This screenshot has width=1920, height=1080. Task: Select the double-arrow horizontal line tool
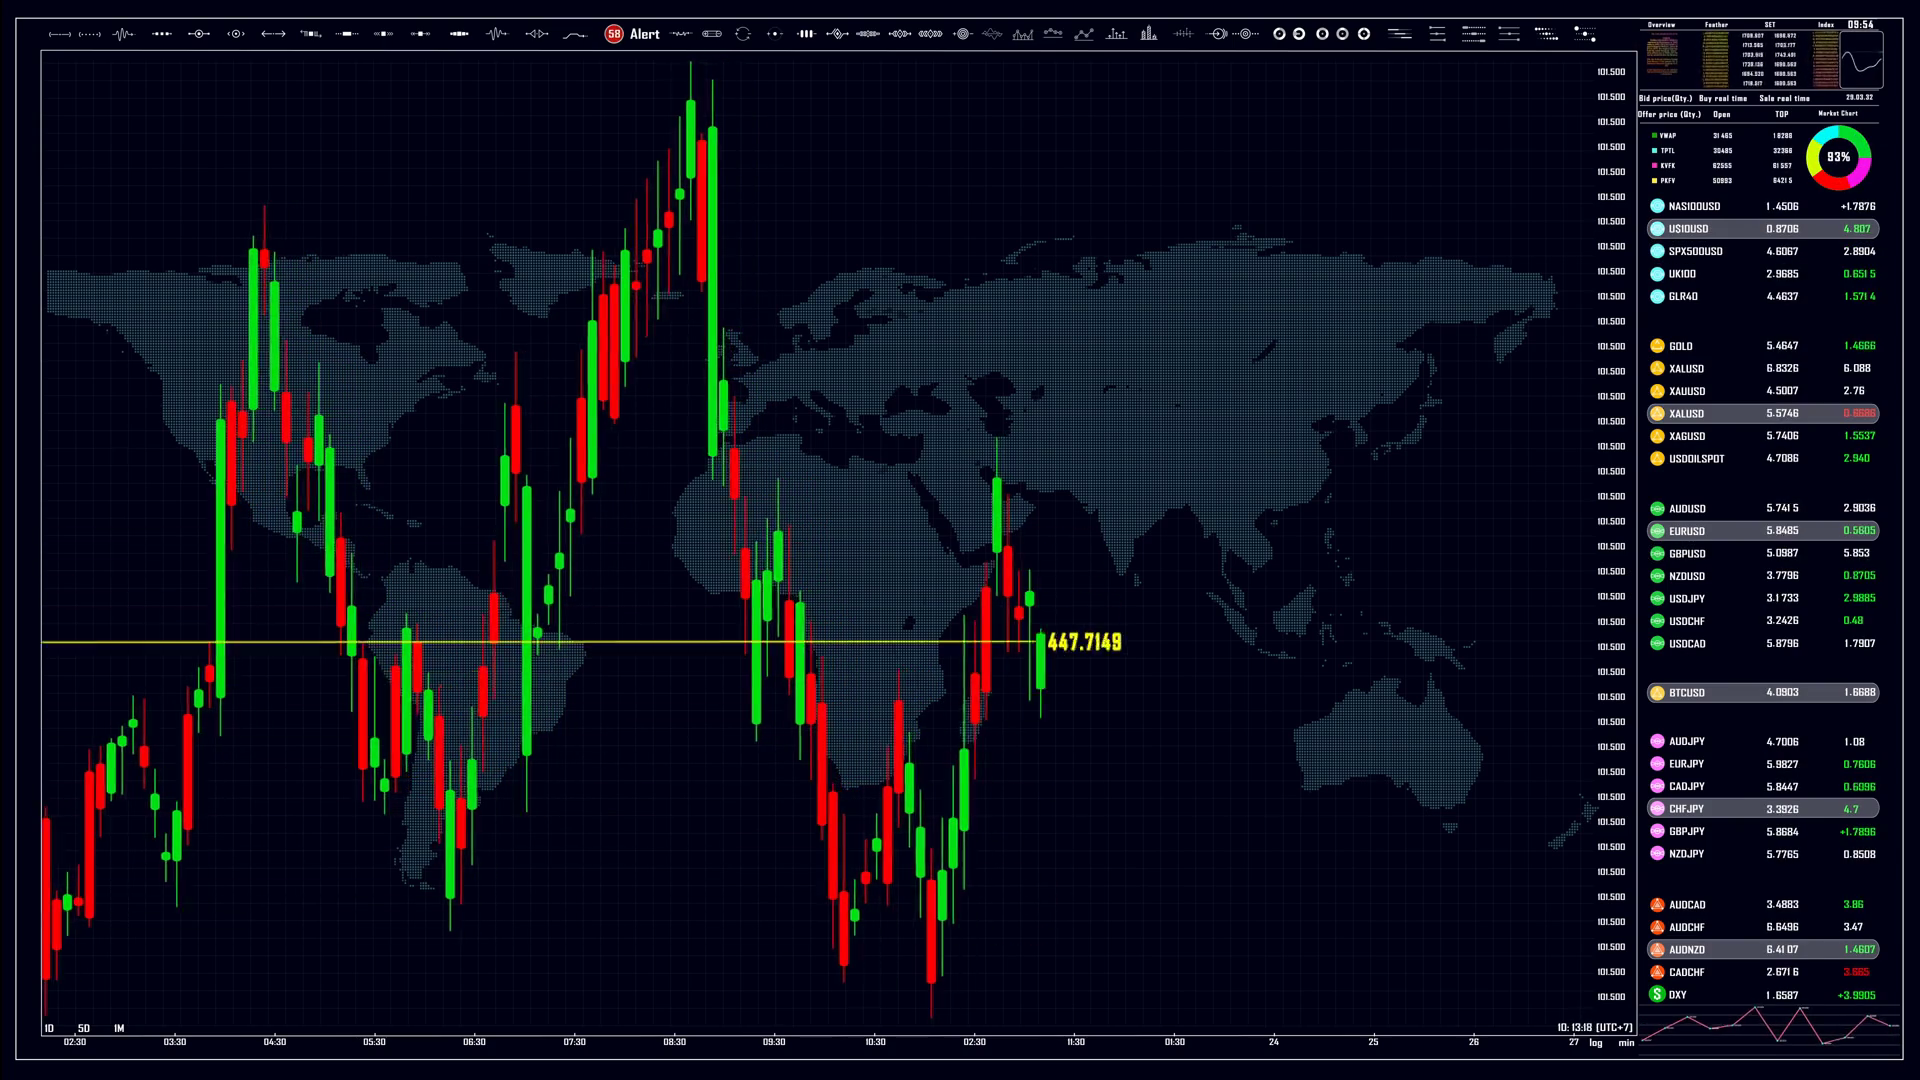point(273,34)
